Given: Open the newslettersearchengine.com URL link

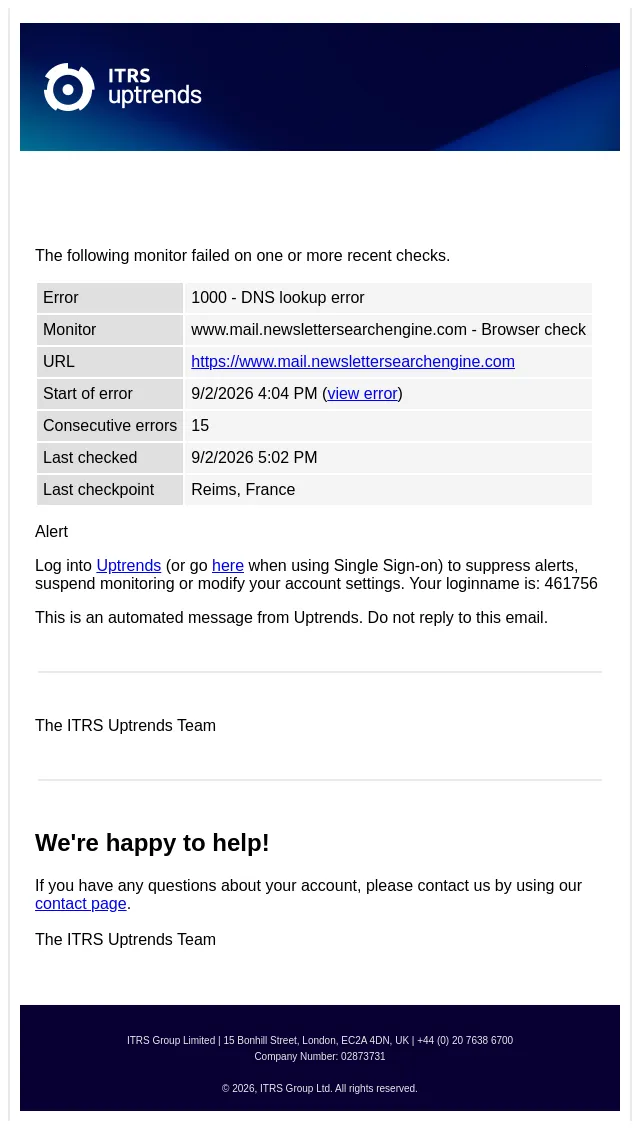Looking at the screenshot, I should 353,361.
